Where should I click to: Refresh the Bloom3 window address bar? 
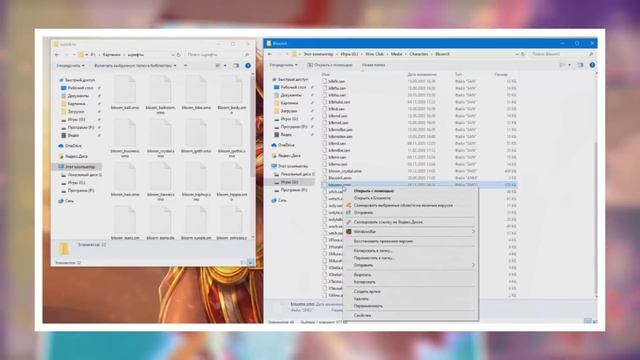tap(523, 54)
